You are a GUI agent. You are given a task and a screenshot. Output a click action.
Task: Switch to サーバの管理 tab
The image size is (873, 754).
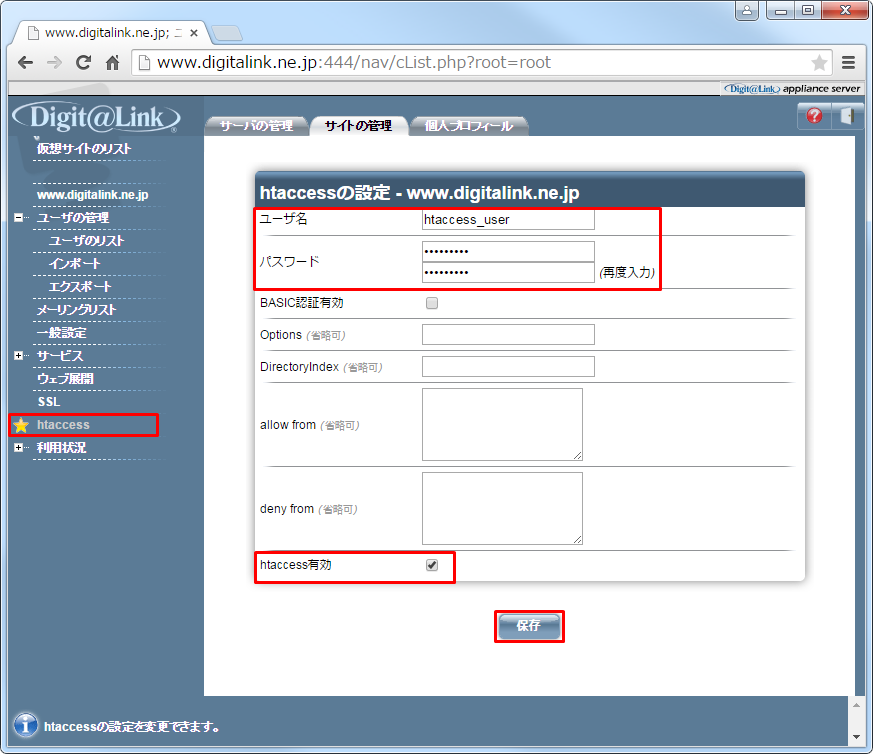click(256, 126)
